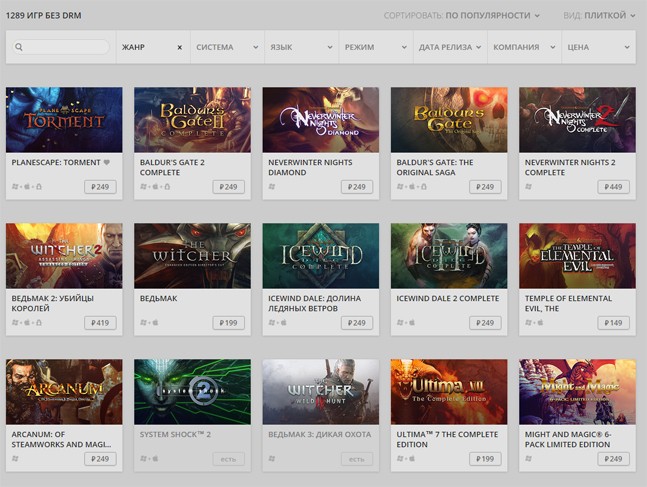Open Might and Magic 6-Pack Limited Edition title

(x=568, y=440)
